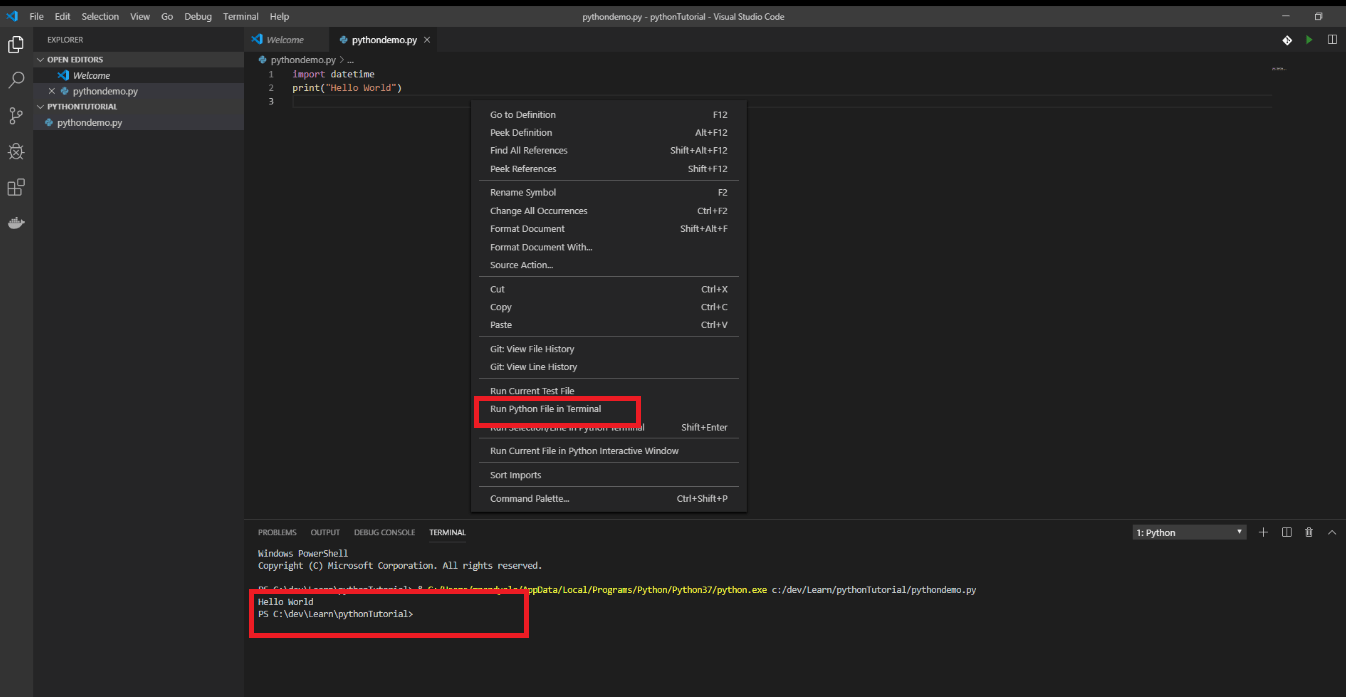Open the Explorer view in the sidebar
This screenshot has height=697, width=1346.
tap(15, 45)
